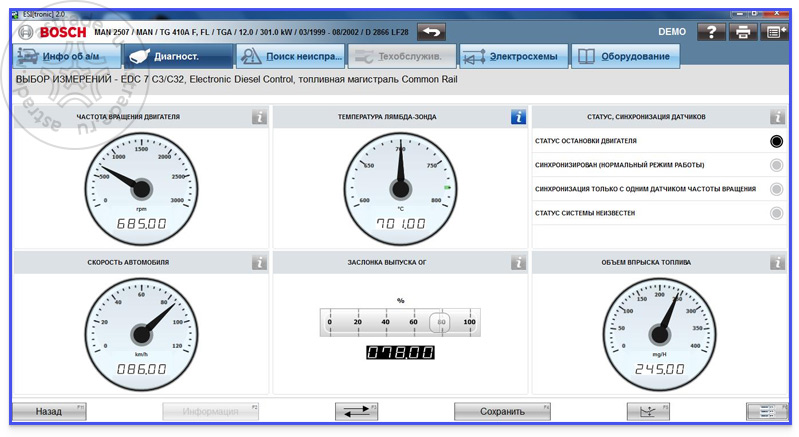The width and height of the screenshot is (799, 437).
Task: Click the Bosch logo emblem
Action: coord(25,32)
